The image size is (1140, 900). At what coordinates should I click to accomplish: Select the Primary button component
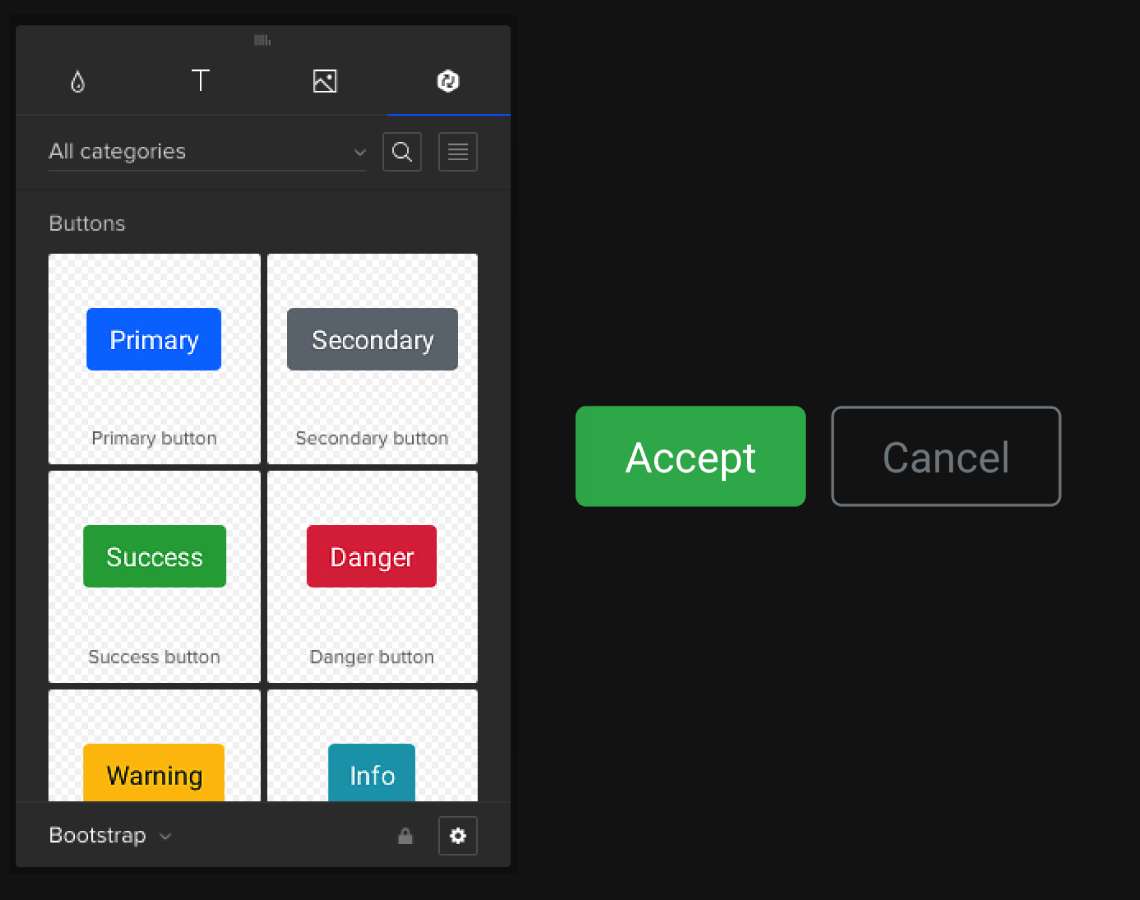154,359
